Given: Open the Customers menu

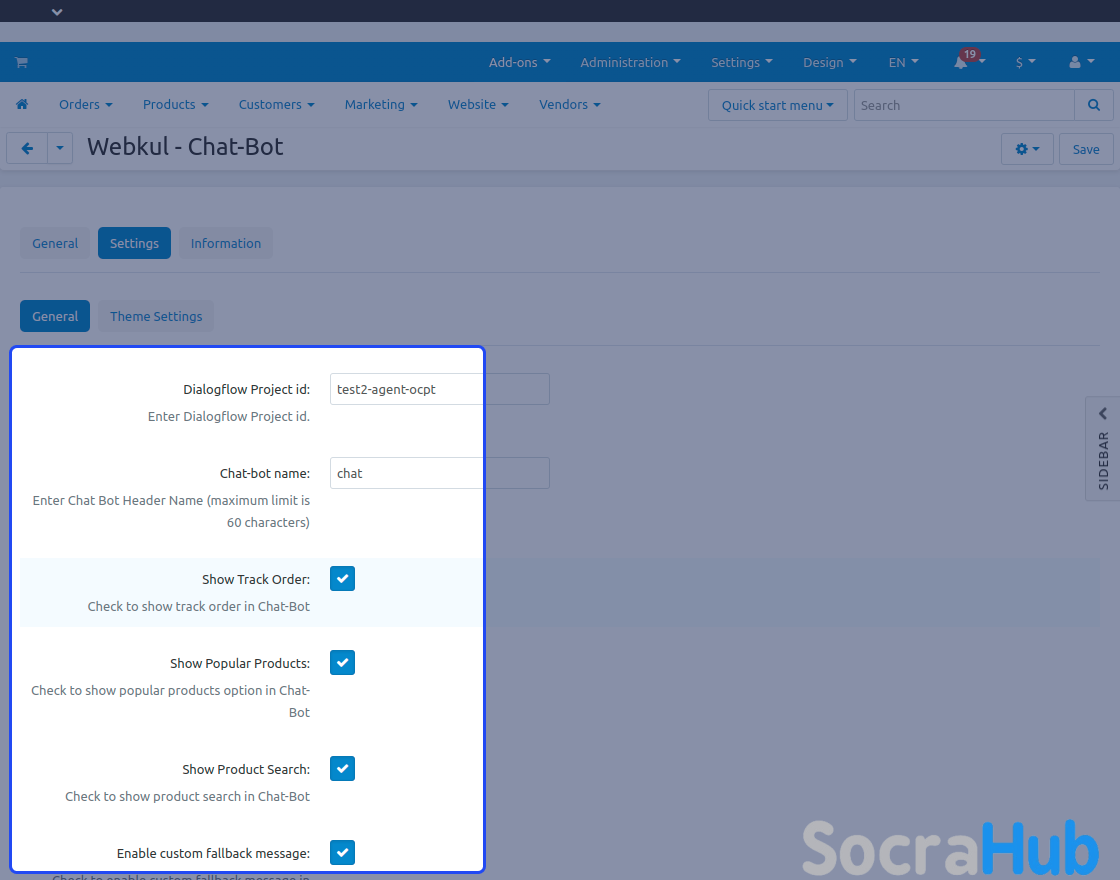Looking at the screenshot, I should click(276, 104).
